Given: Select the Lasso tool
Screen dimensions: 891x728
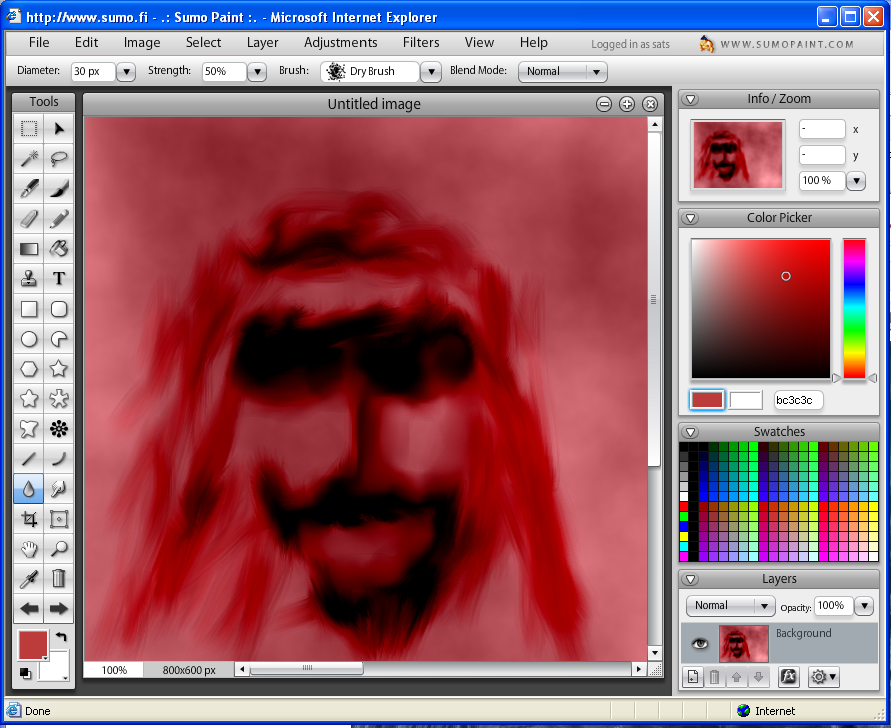Looking at the screenshot, I should [x=59, y=158].
